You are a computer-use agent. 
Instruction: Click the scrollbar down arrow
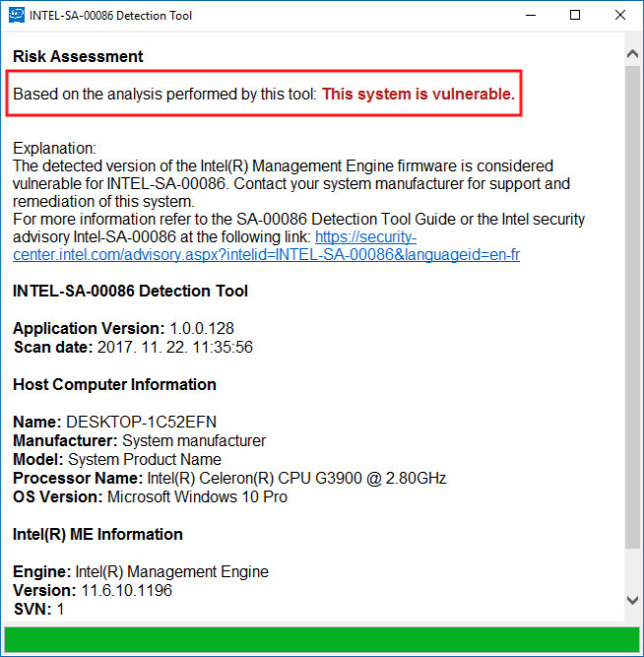632,600
